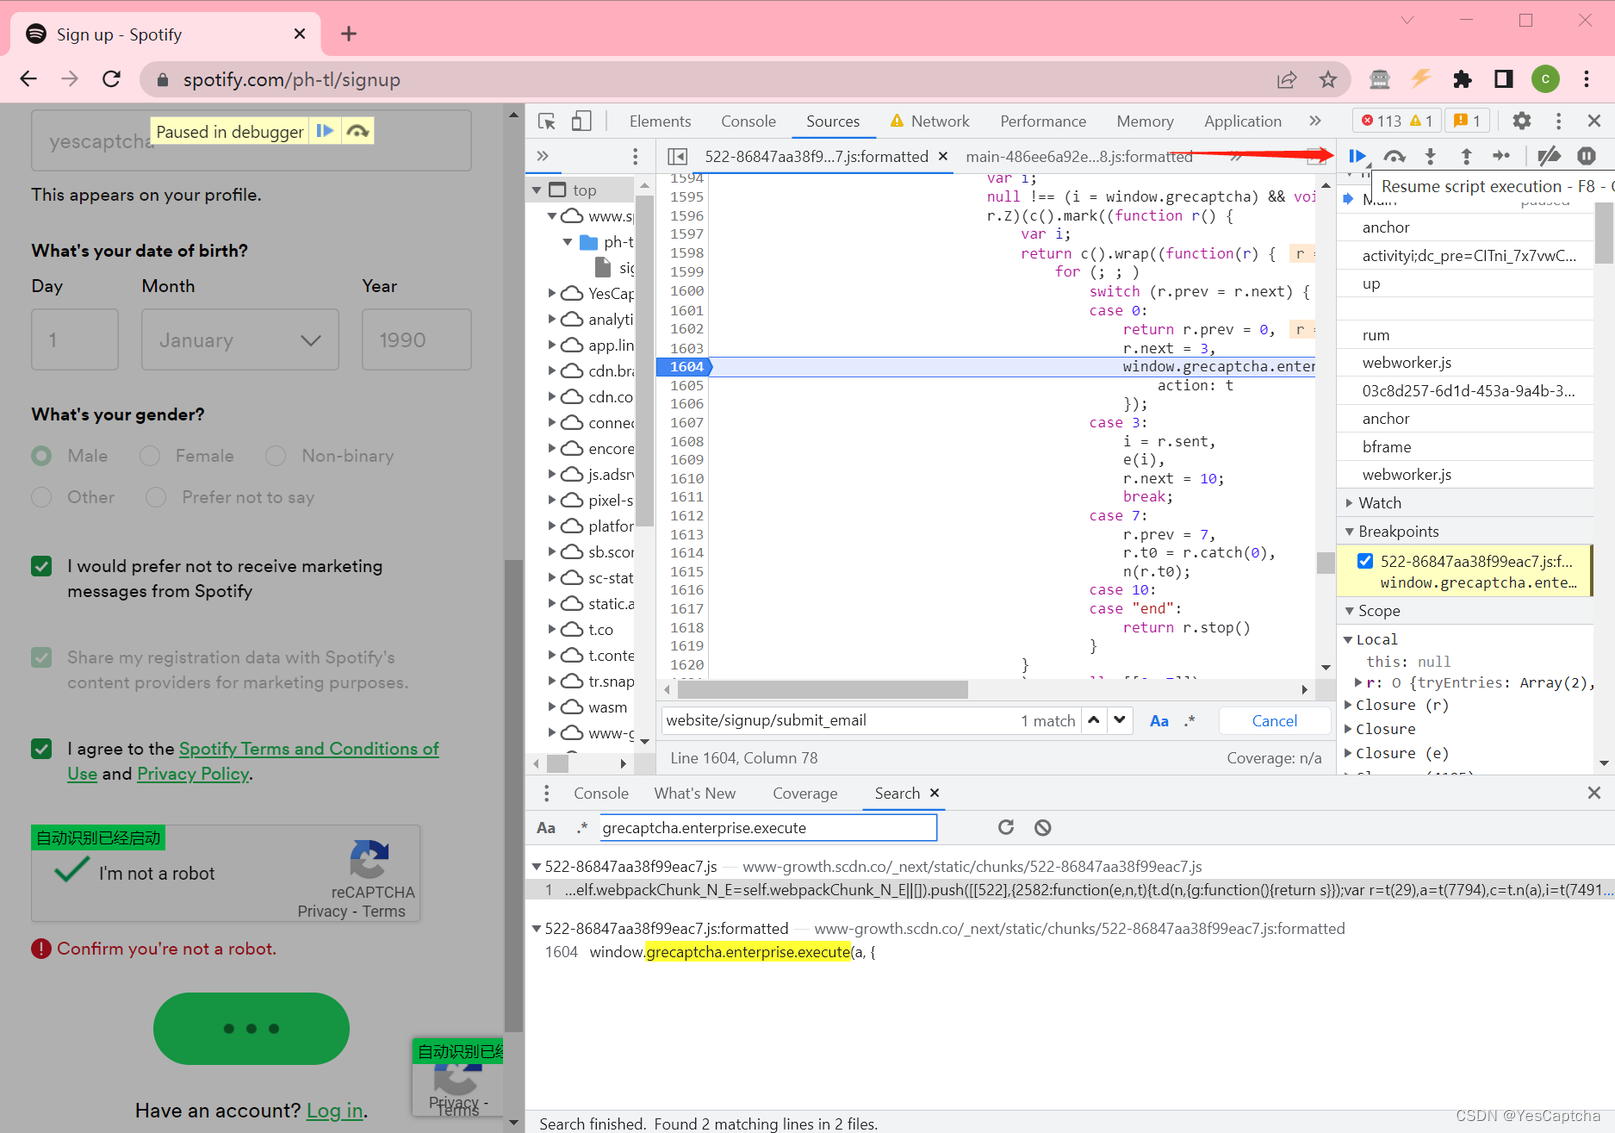
Task: Open the Month dropdown showing January
Action: pyautogui.click(x=240, y=340)
